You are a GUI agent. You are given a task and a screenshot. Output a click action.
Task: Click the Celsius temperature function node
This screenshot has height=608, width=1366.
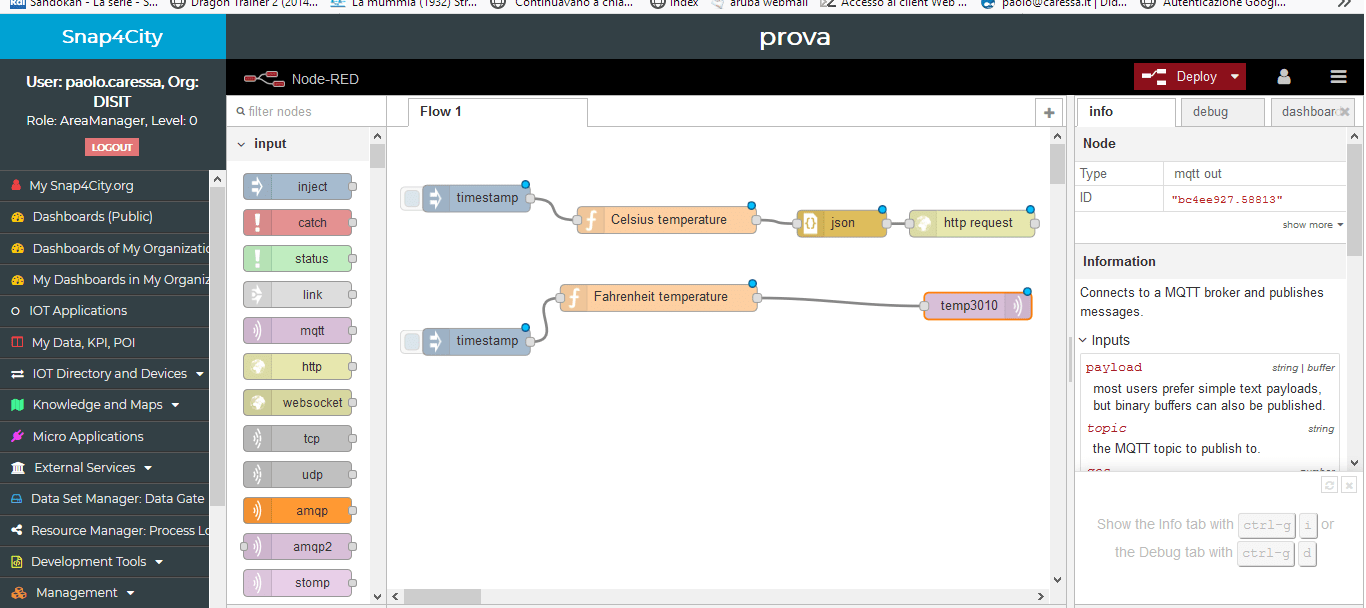click(x=667, y=220)
